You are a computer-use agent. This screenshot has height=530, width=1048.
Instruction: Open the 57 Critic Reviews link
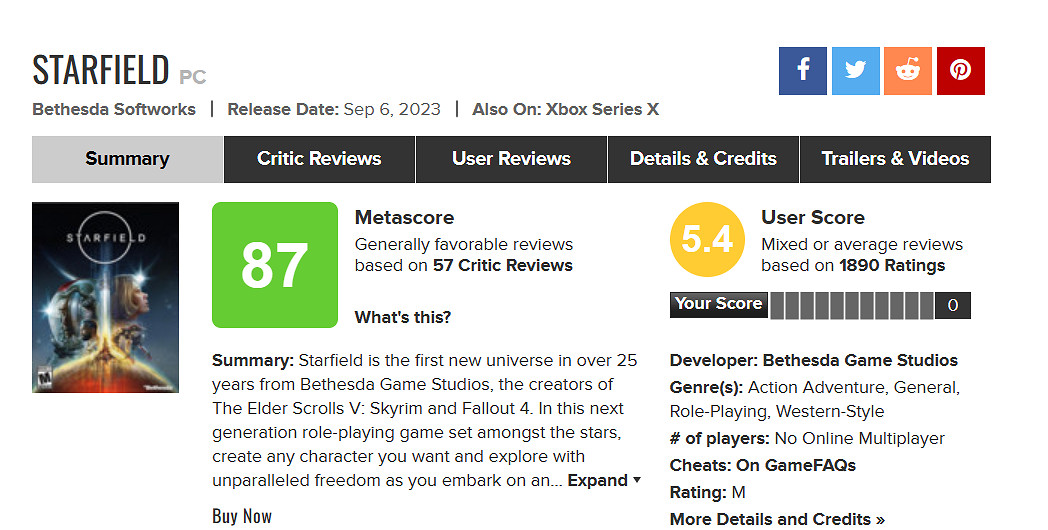(x=502, y=266)
